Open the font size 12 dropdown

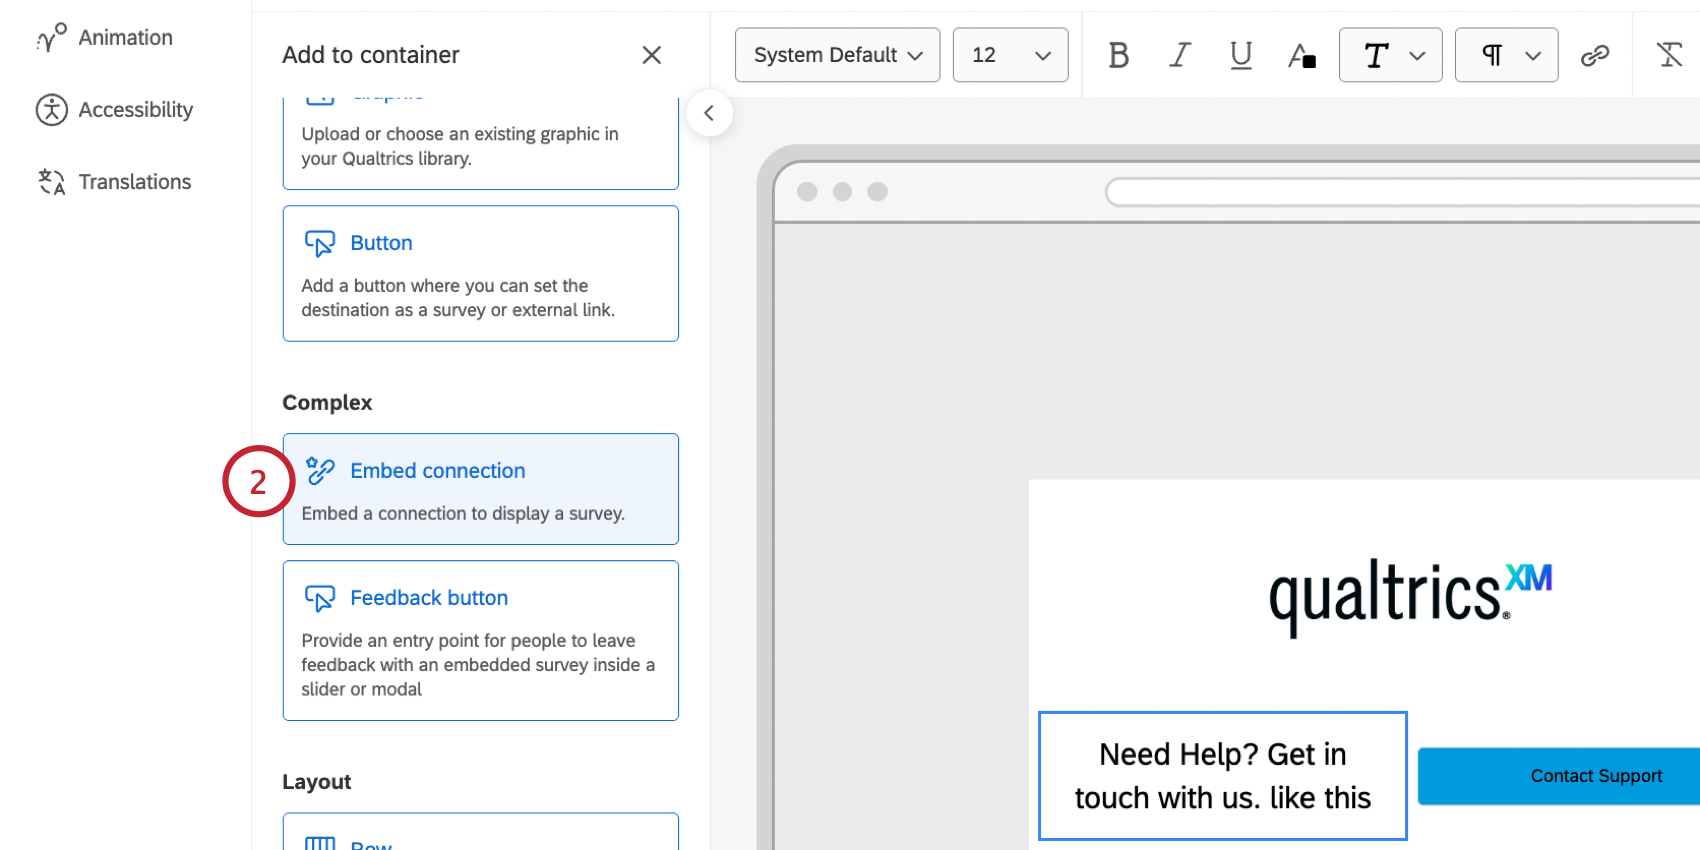pyautogui.click(x=1011, y=55)
